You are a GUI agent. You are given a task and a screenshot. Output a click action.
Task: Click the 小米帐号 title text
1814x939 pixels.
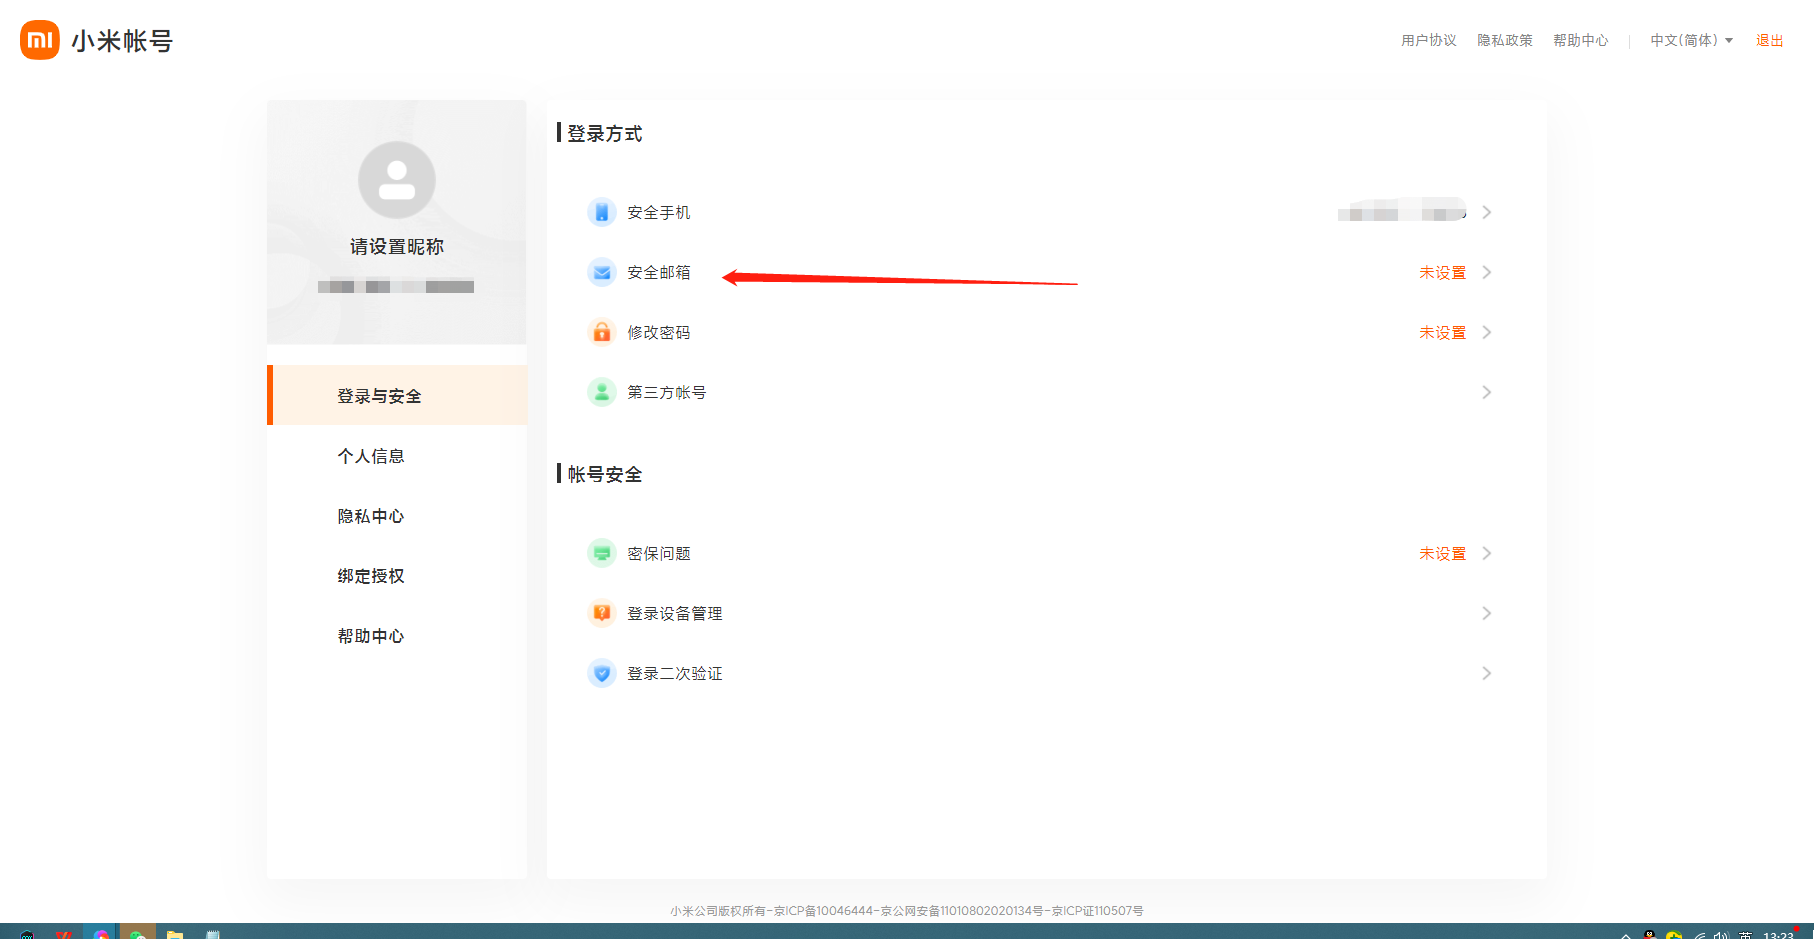tap(122, 41)
